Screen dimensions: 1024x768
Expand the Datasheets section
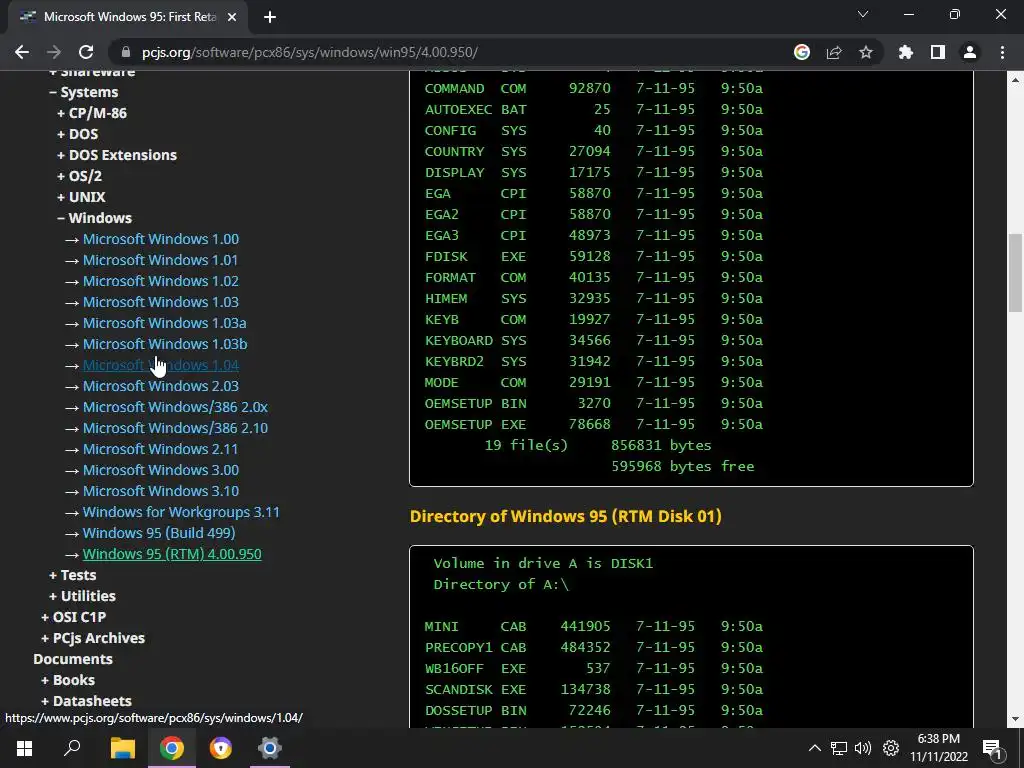[x=86, y=701]
